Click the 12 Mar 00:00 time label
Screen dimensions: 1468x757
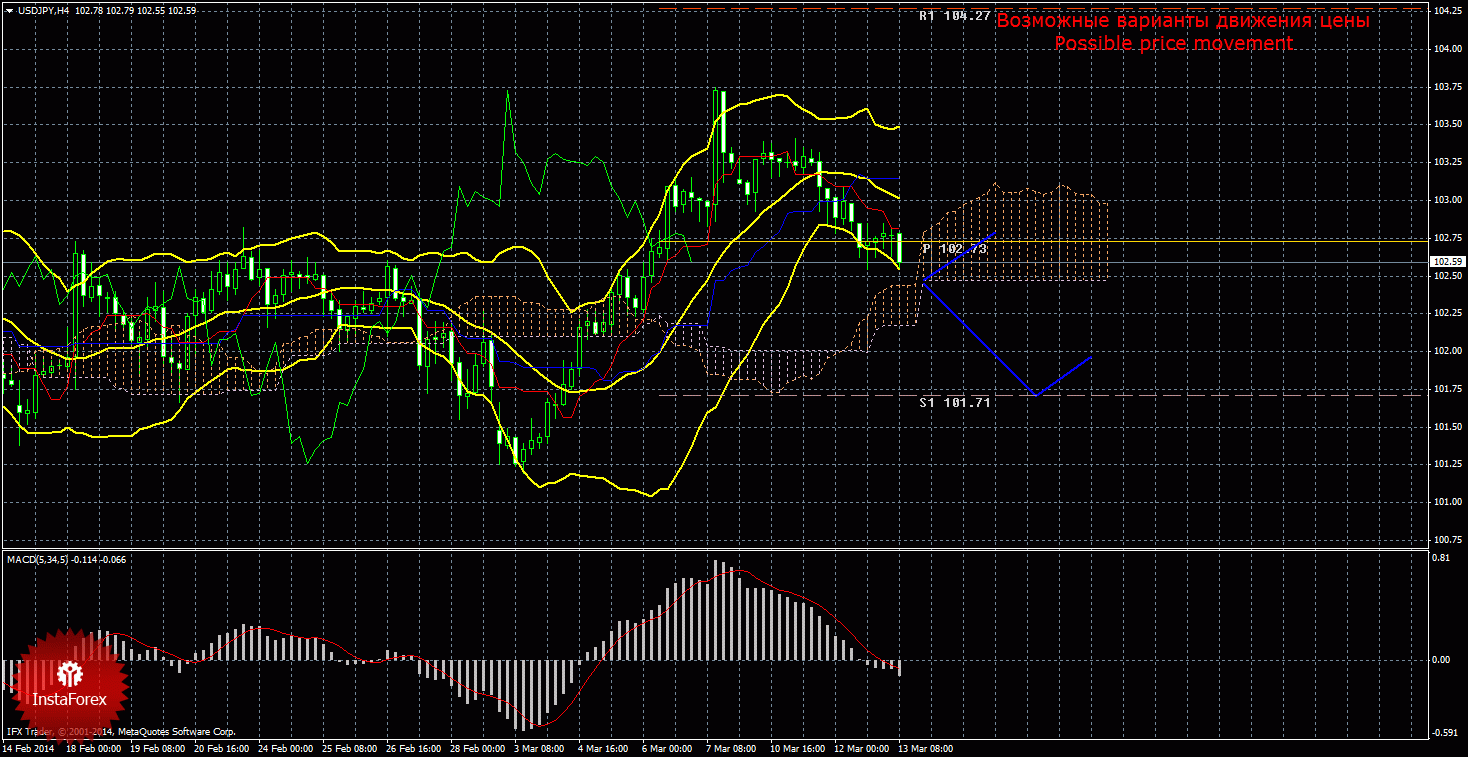(864, 748)
